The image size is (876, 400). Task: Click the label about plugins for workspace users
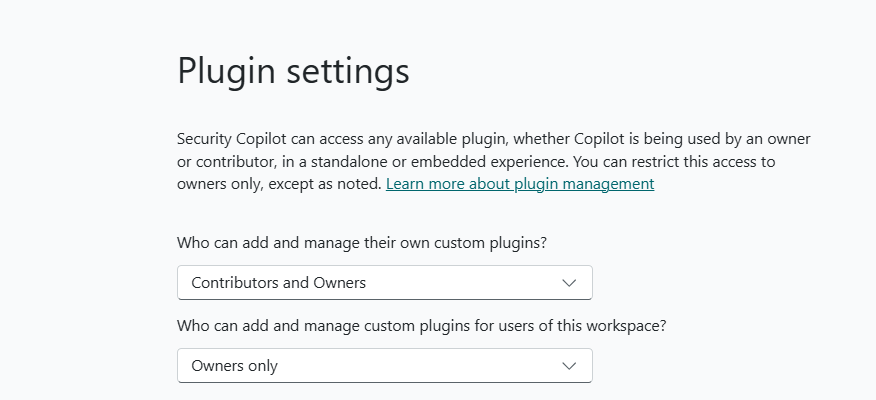coord(422,325)
